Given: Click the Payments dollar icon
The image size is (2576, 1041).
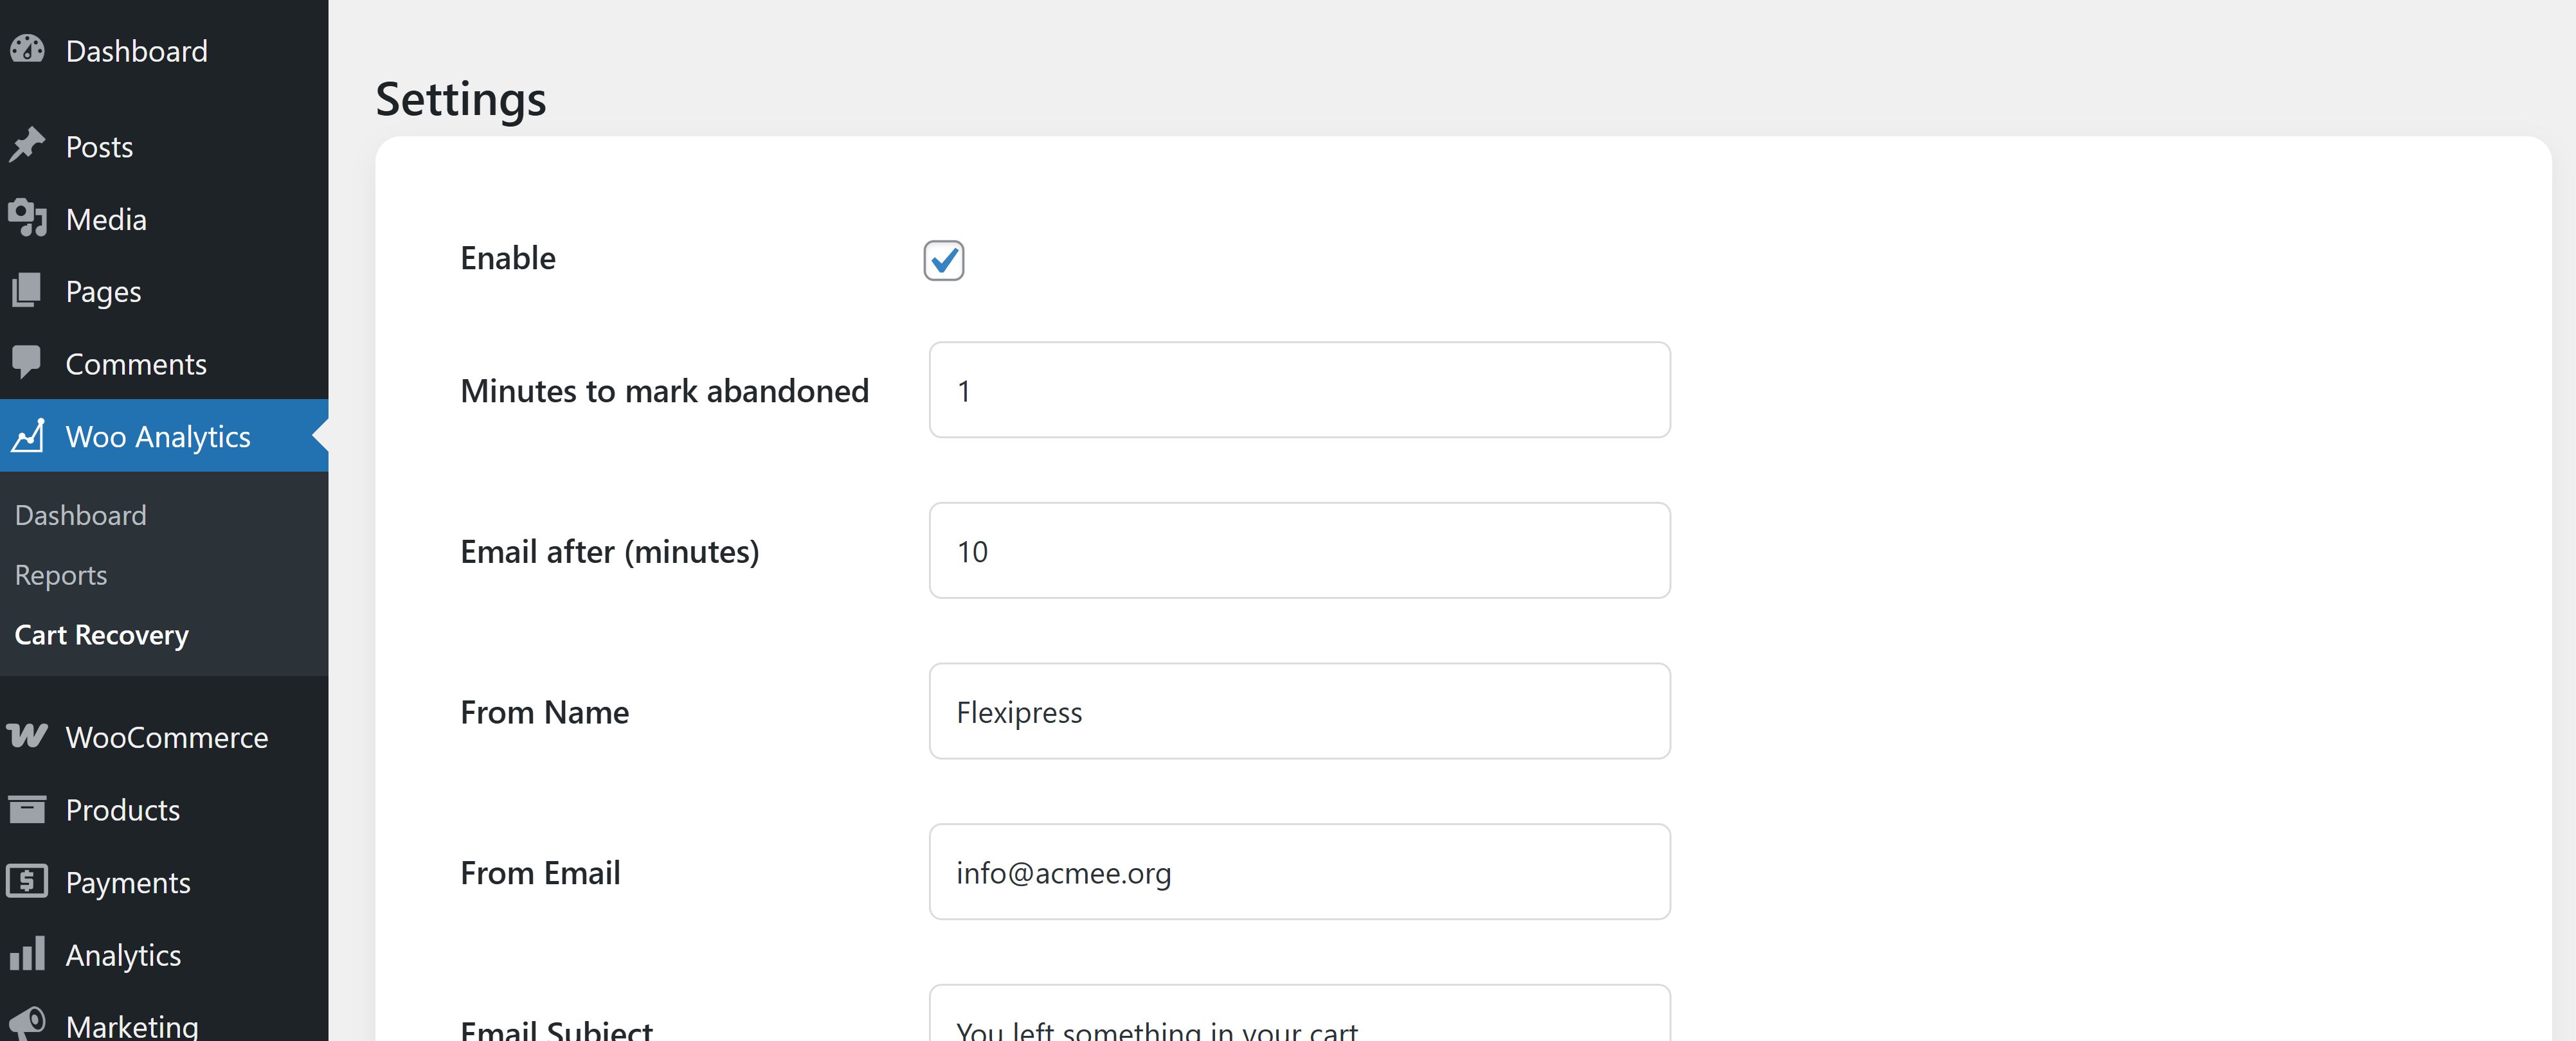Looking at the screenshot, I should tap(28, 882).
